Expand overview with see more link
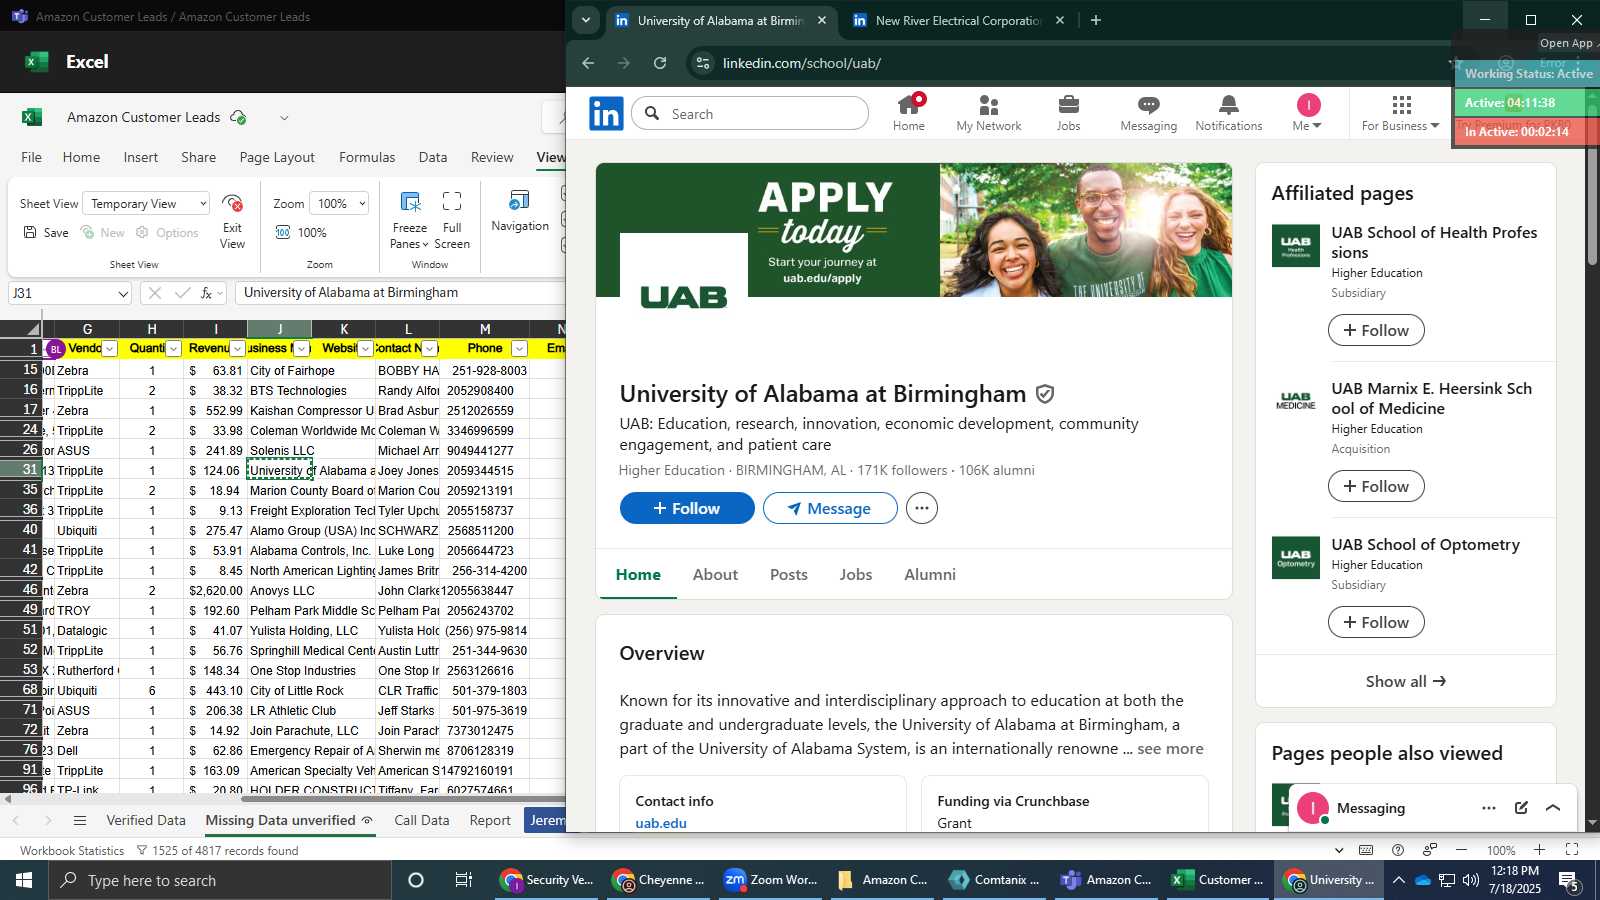The width and height of the screenshot is (1600, 900). [1170, 749]
